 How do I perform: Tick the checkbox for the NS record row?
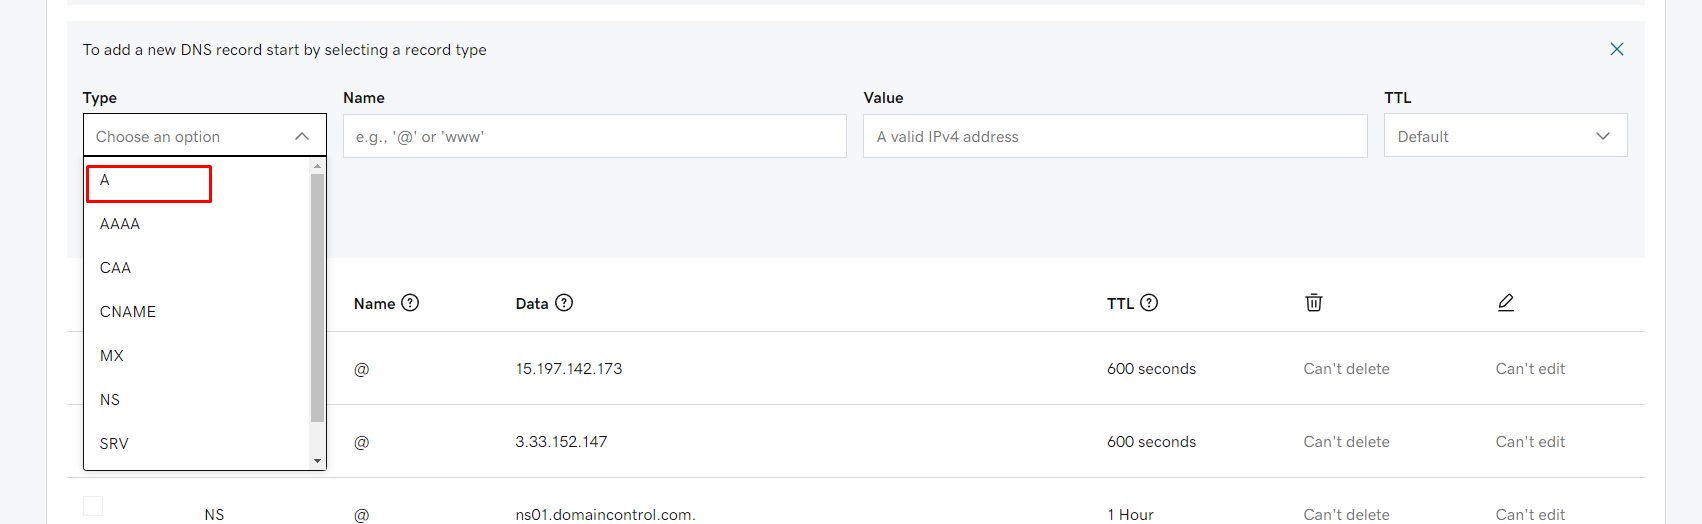[x=93, y=507]
